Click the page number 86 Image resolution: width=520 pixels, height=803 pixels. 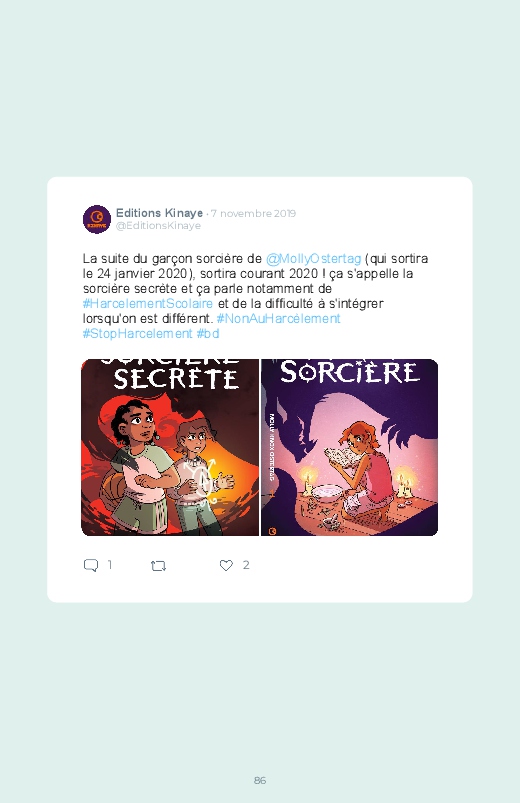tap(260, 780)
